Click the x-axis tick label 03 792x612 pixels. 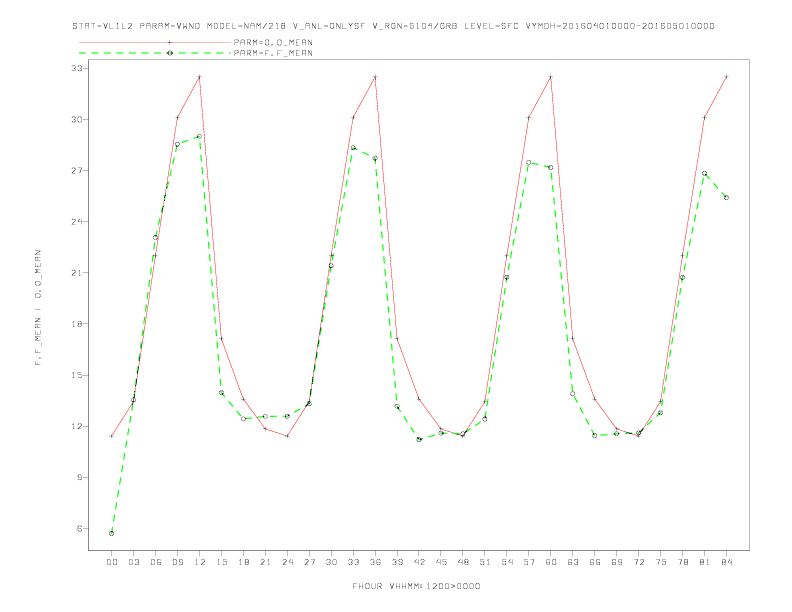[133, 562]
